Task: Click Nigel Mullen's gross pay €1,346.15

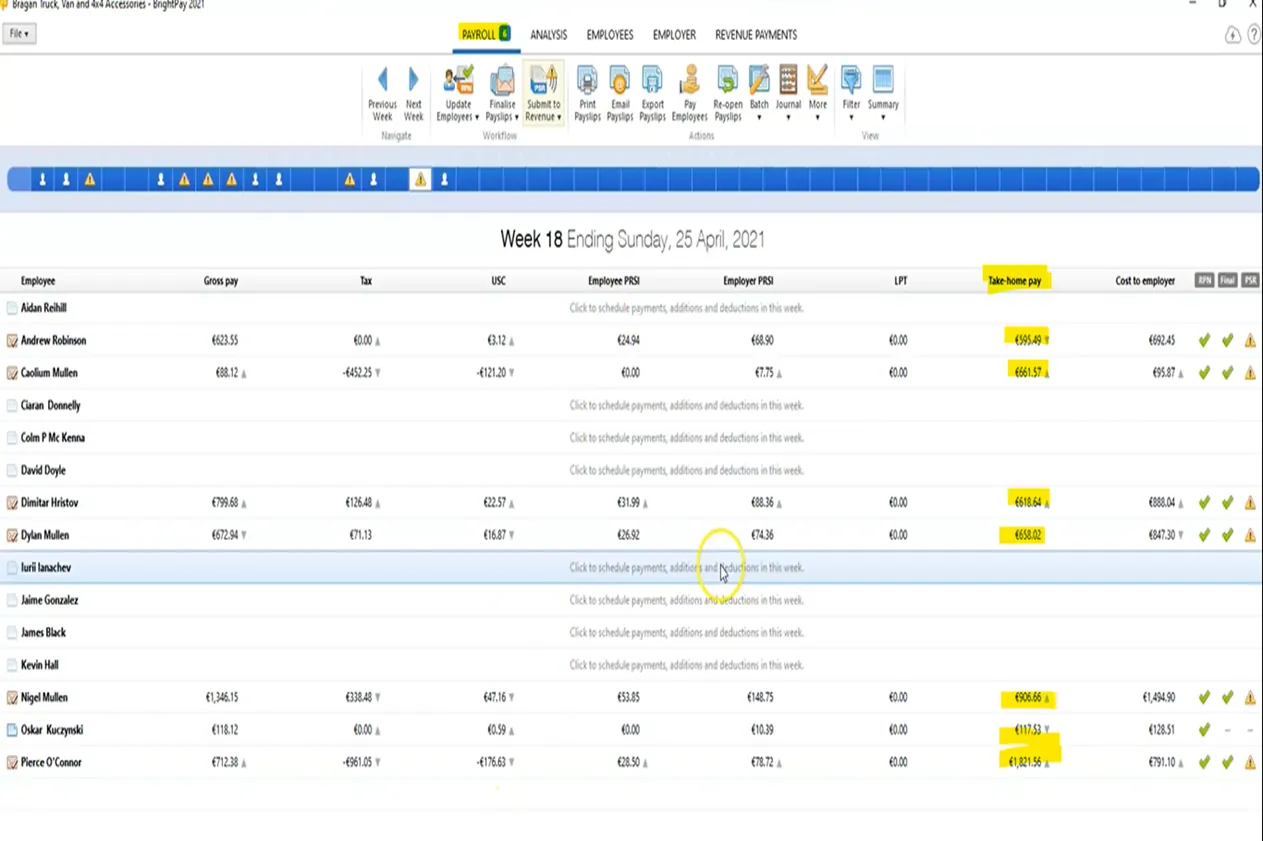Action: (x=222, y=698)
